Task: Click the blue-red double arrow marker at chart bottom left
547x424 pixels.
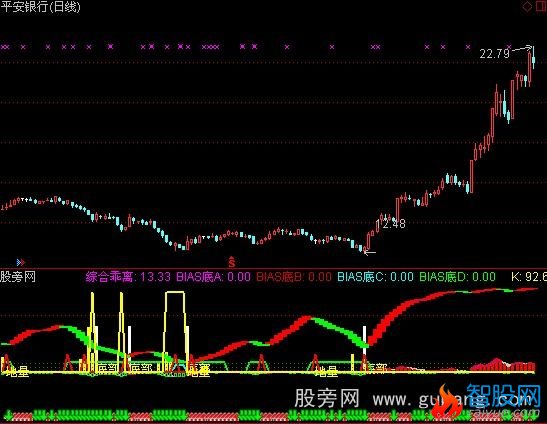Action: [21, 262]
